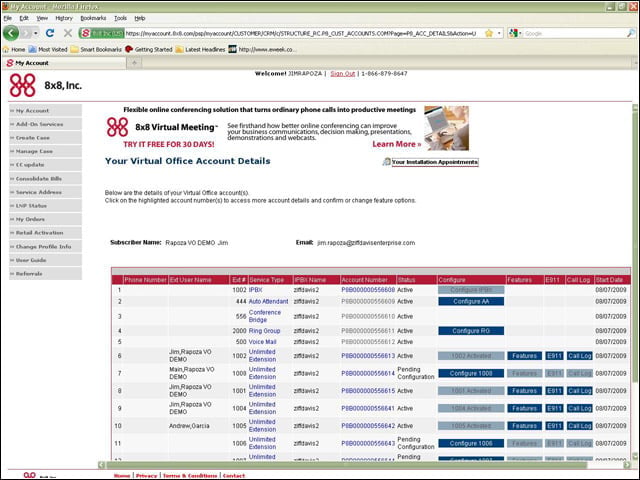Click the Reload page icon
Viewport: 640px width, 480px height.
point(50,33)
